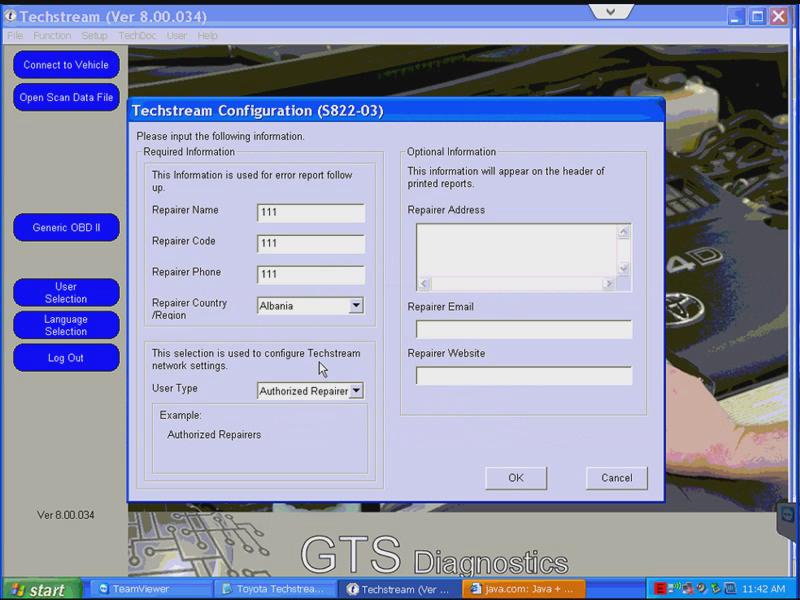Confirm configuration with OK button
This screenshot has height=600, width=800.
(x=516, y=478)
